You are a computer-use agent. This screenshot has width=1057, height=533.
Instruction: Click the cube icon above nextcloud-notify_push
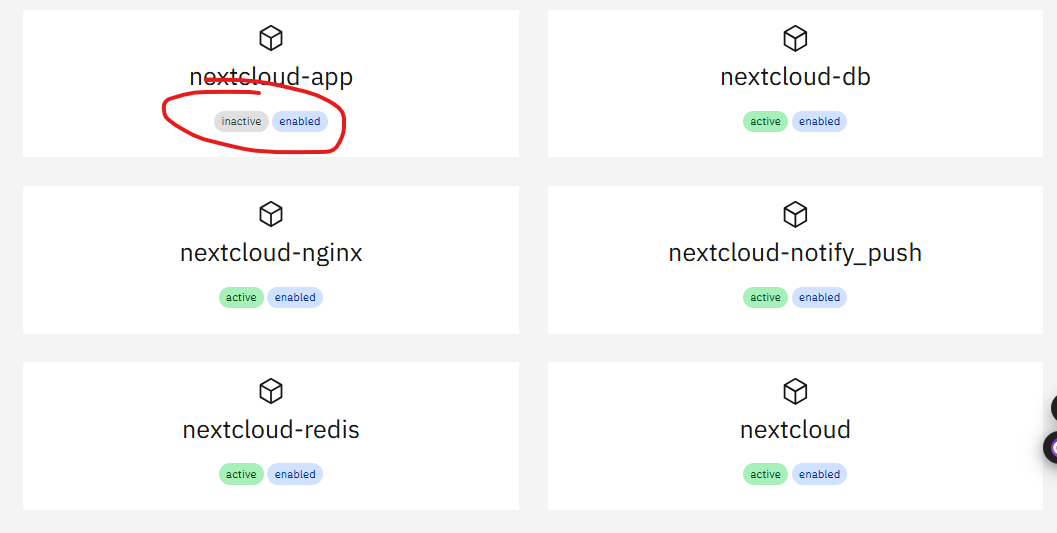795,214
